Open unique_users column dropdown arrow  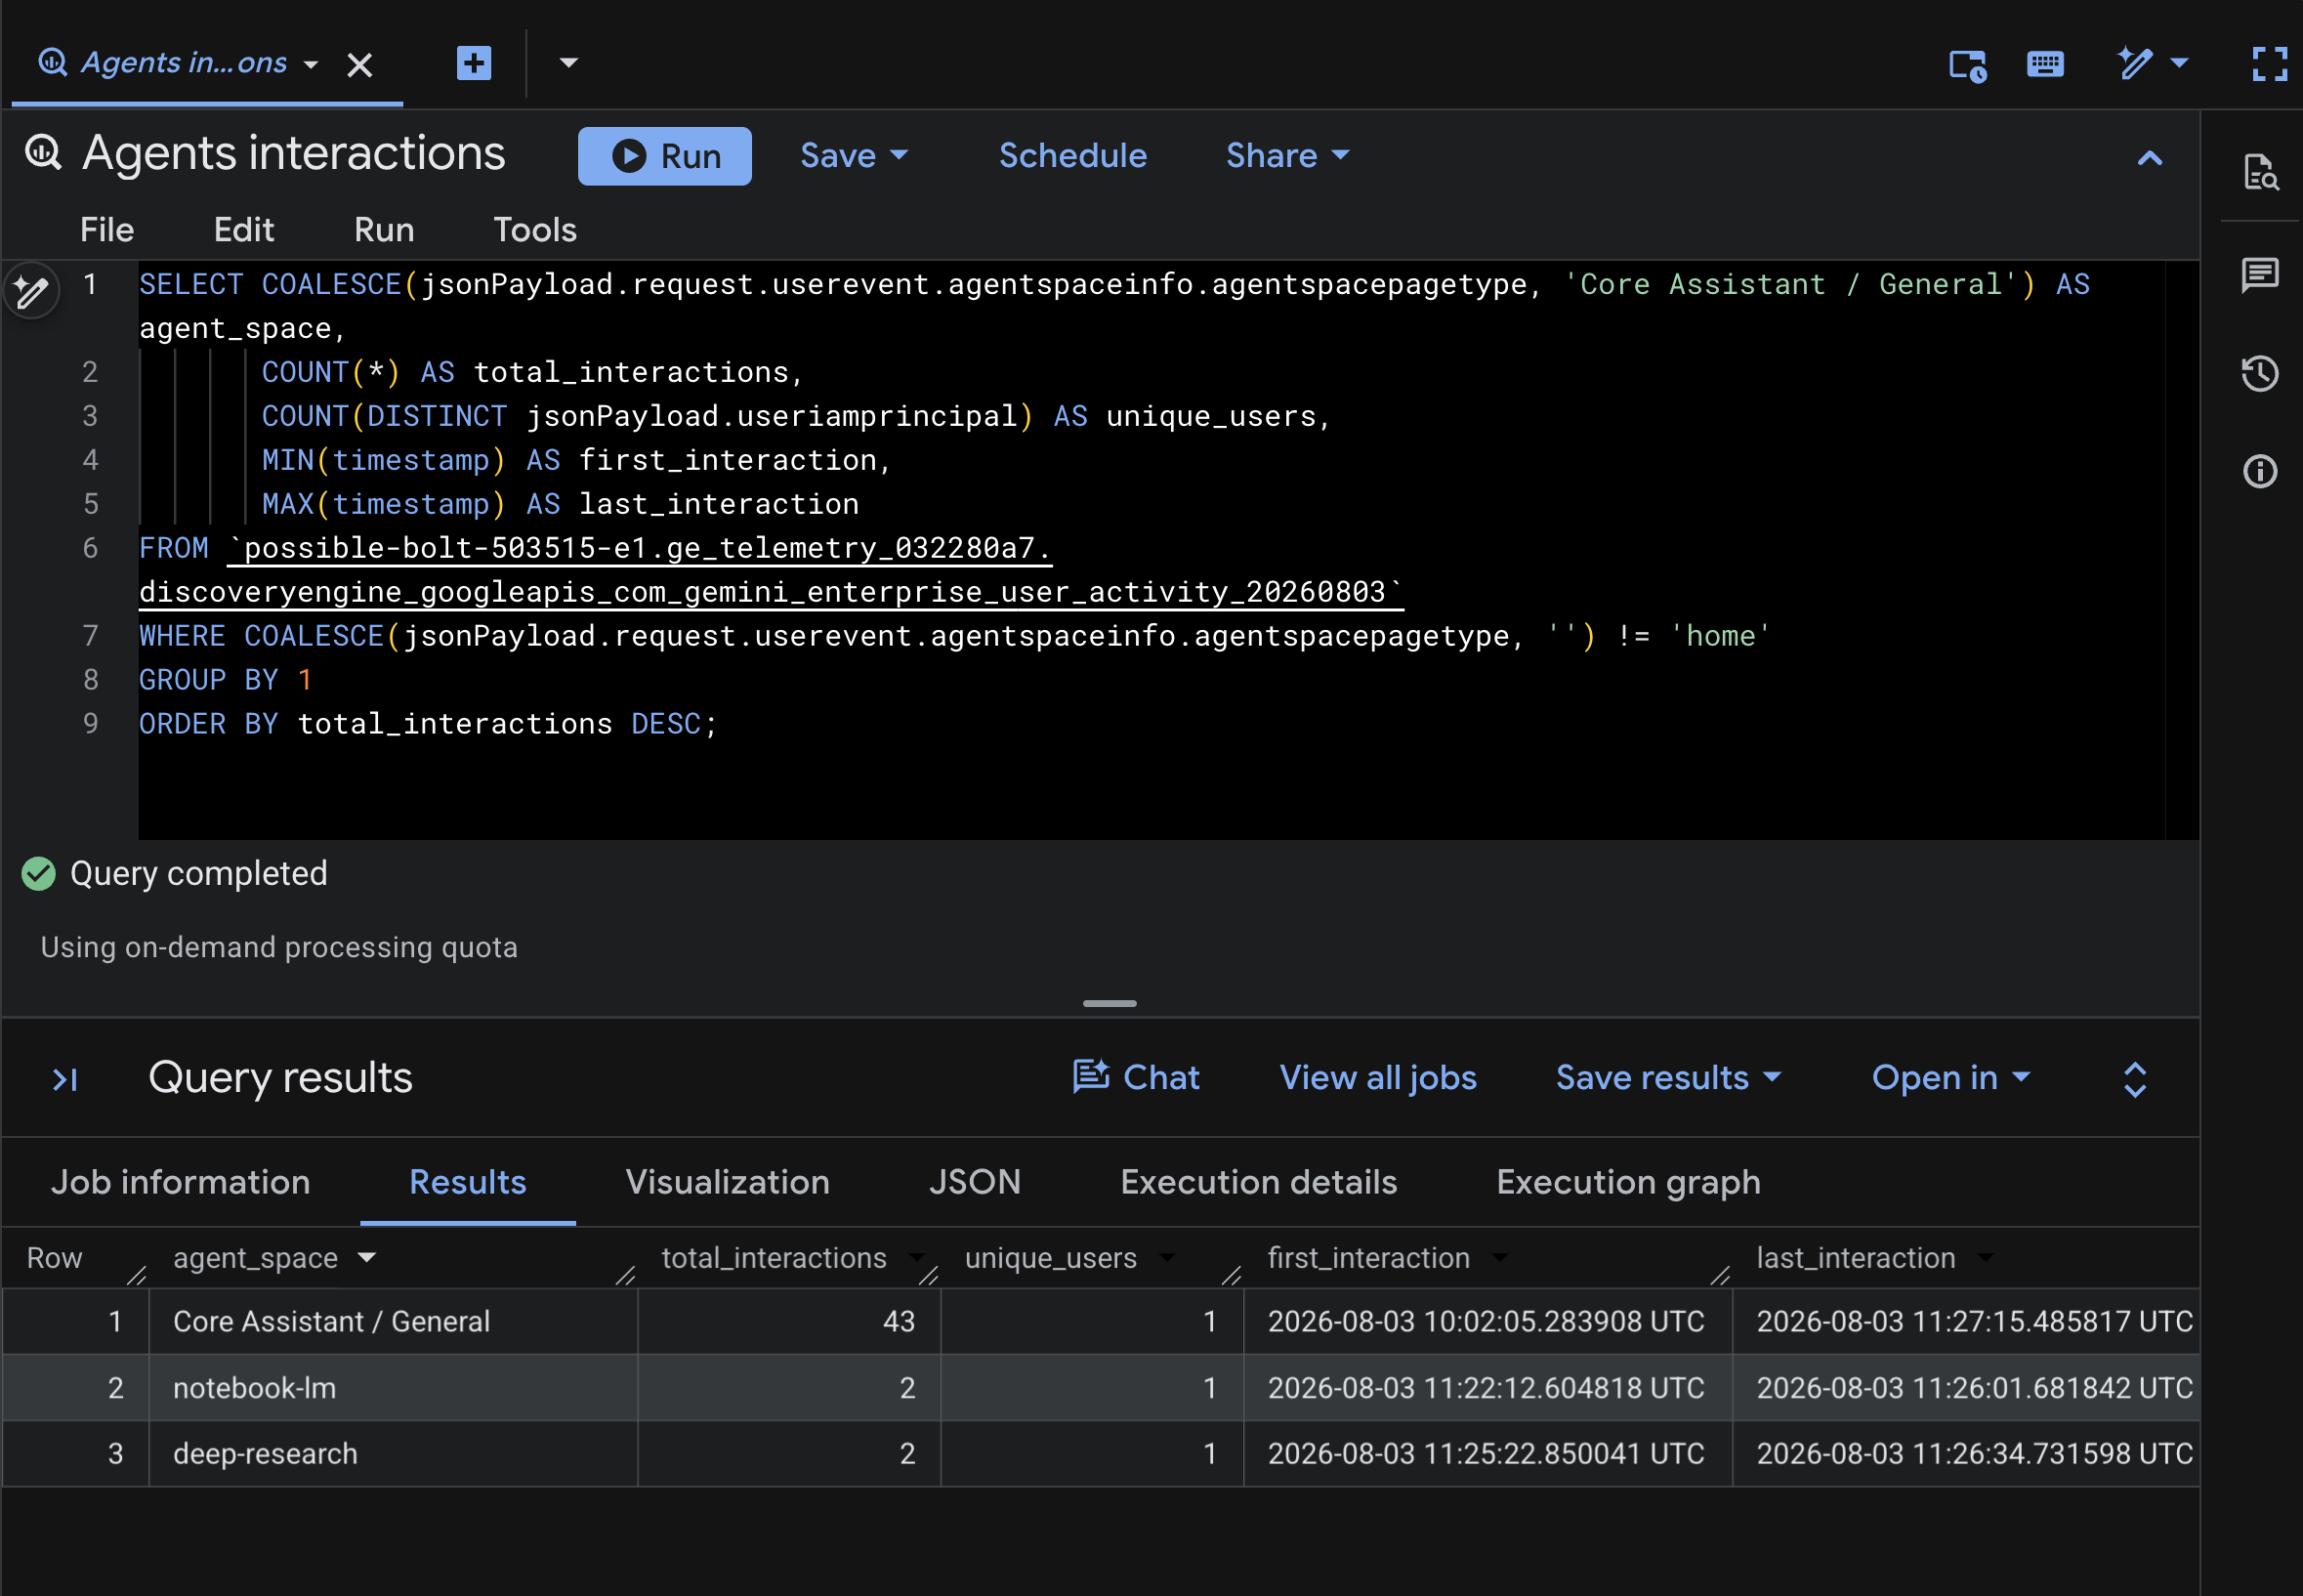[x=1166, y=1257]
